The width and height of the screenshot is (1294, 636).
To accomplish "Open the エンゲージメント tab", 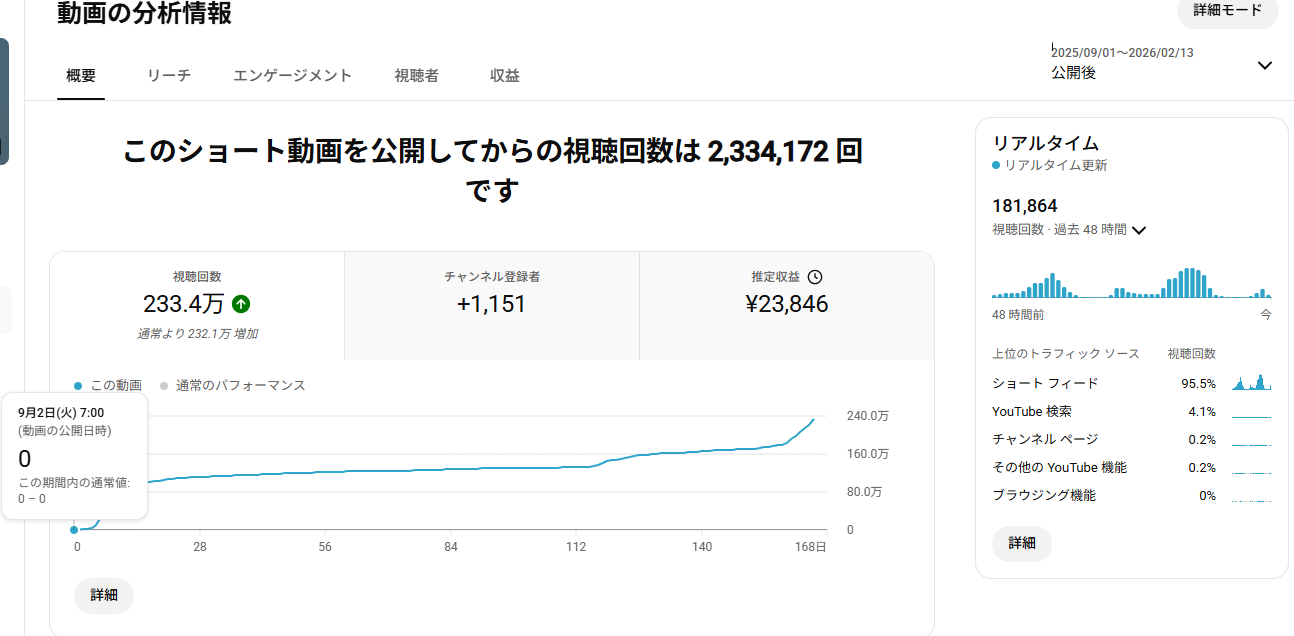I will pos(292,76).
